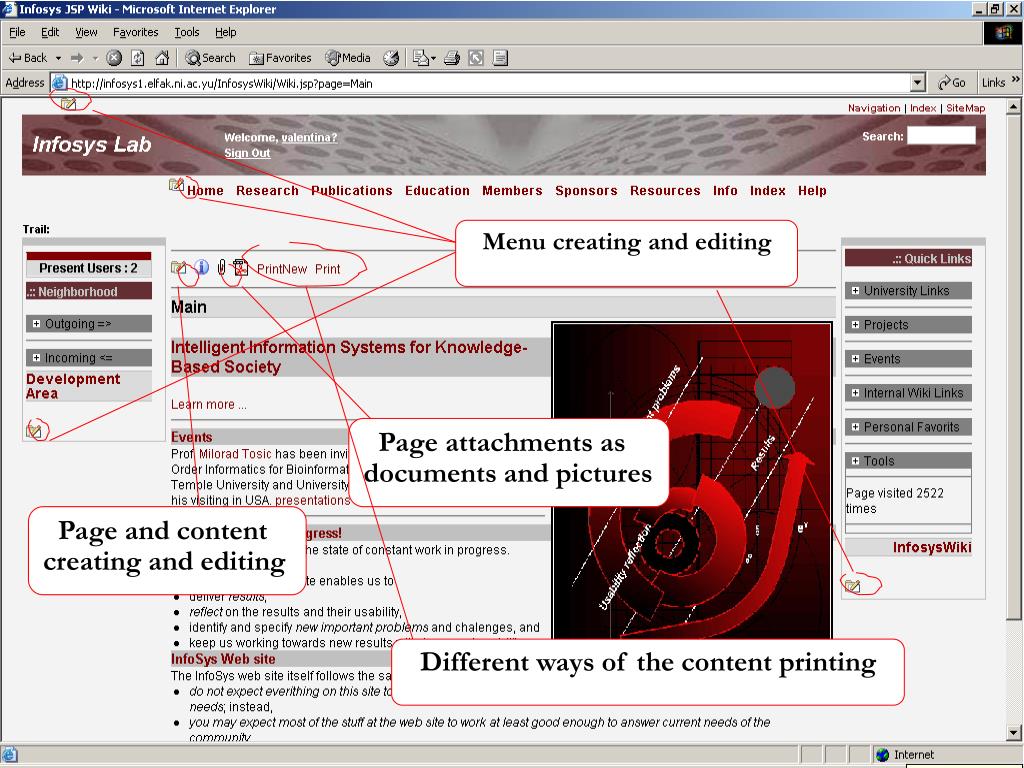
Task: Open the Media bar from the toolbar
Action: coord(348,58)
